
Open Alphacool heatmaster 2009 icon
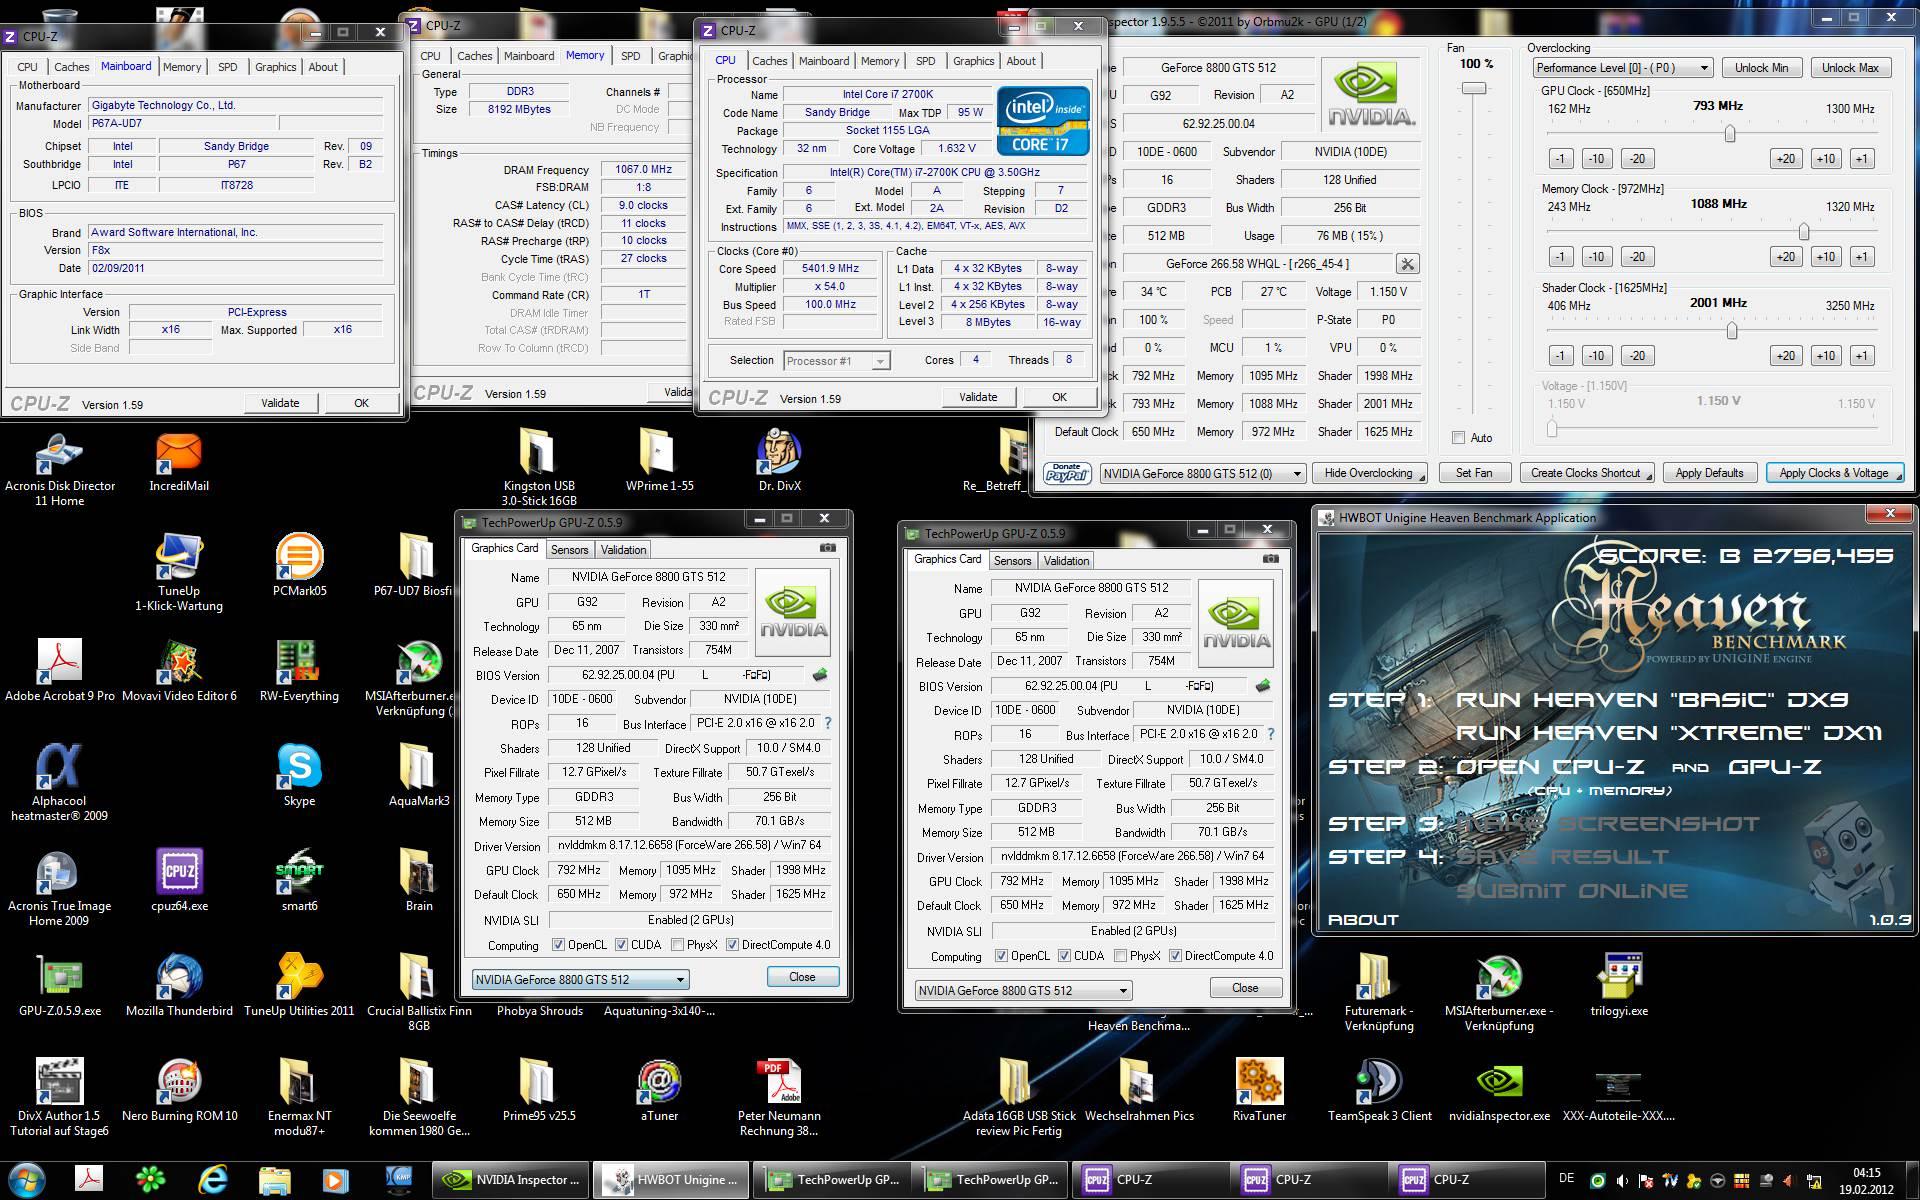coord(59,782)
